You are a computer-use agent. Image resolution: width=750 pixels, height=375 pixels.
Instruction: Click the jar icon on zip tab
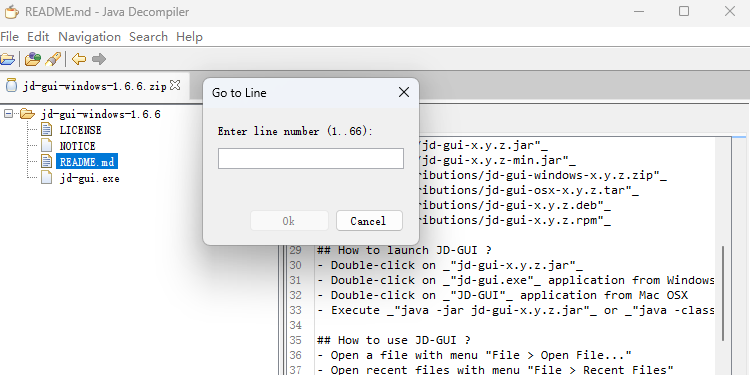tap(11, 86)
